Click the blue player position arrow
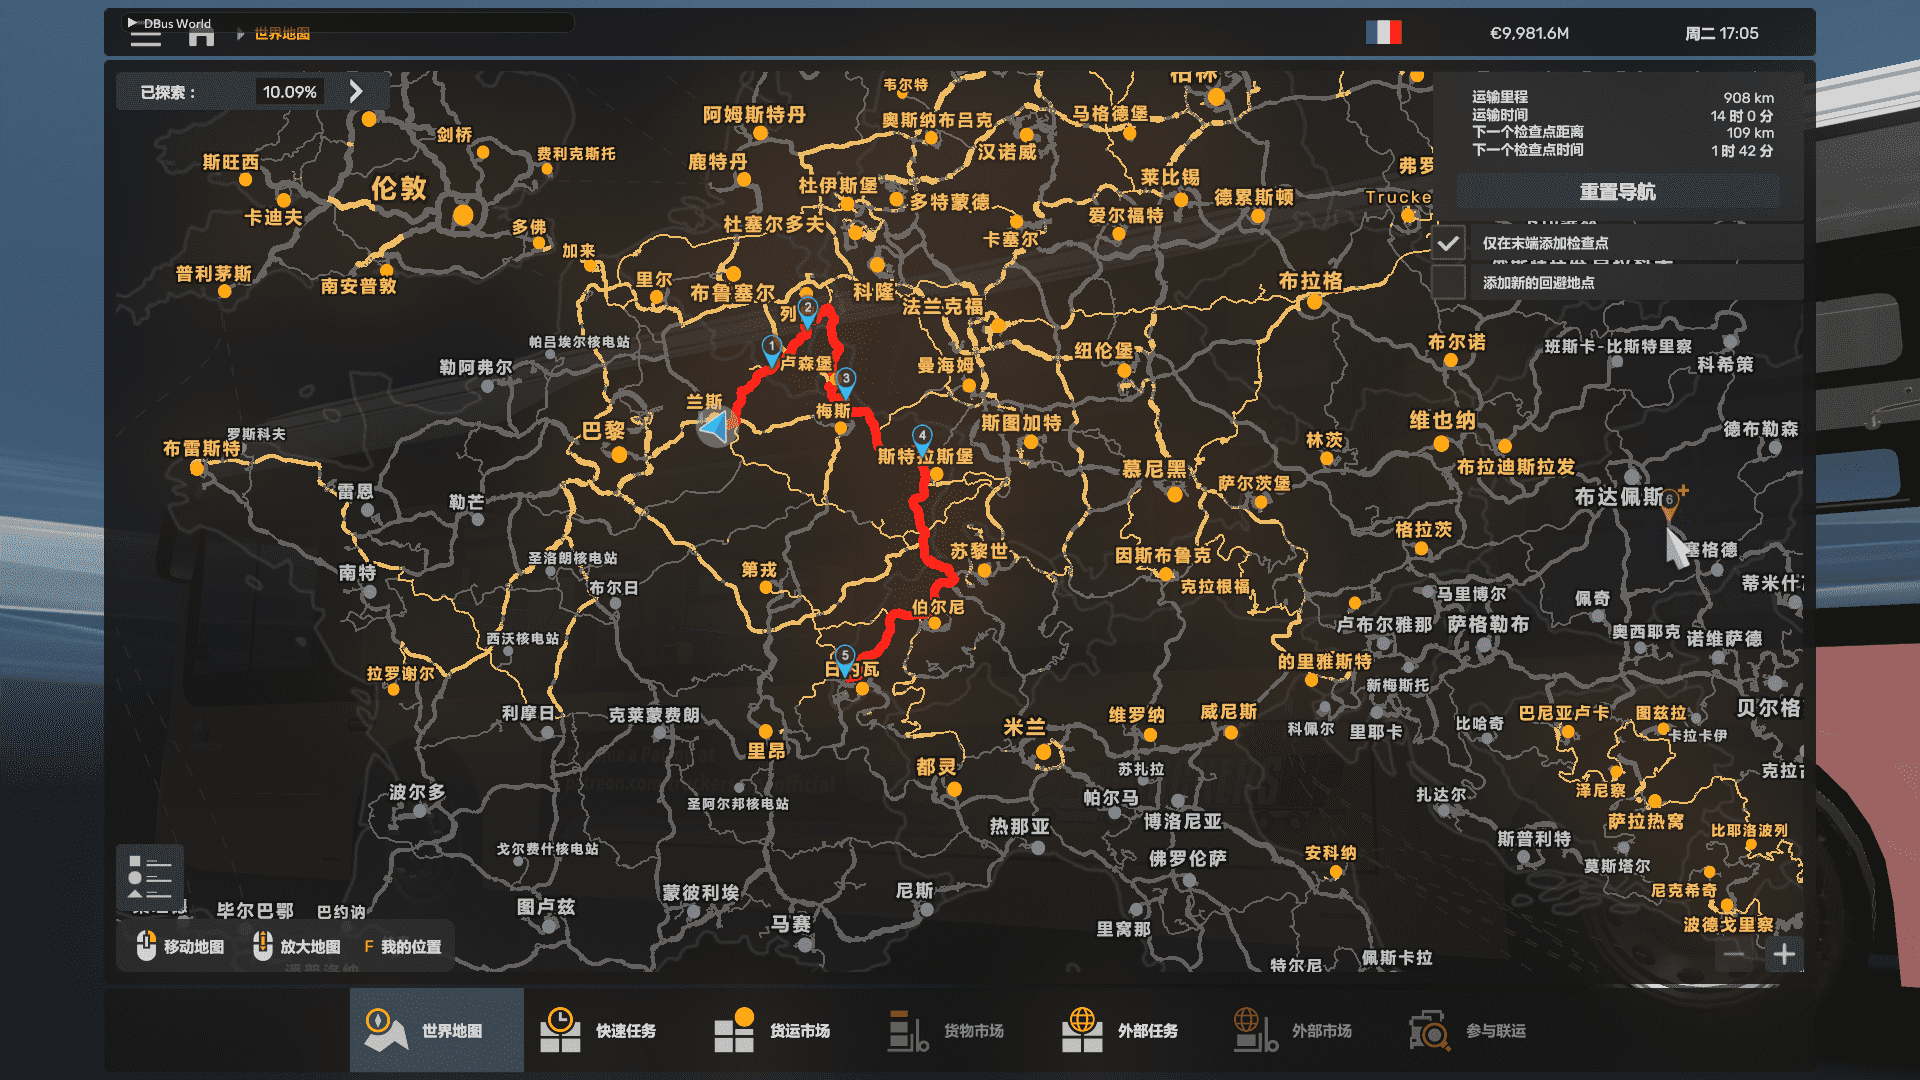 point(716,427)
